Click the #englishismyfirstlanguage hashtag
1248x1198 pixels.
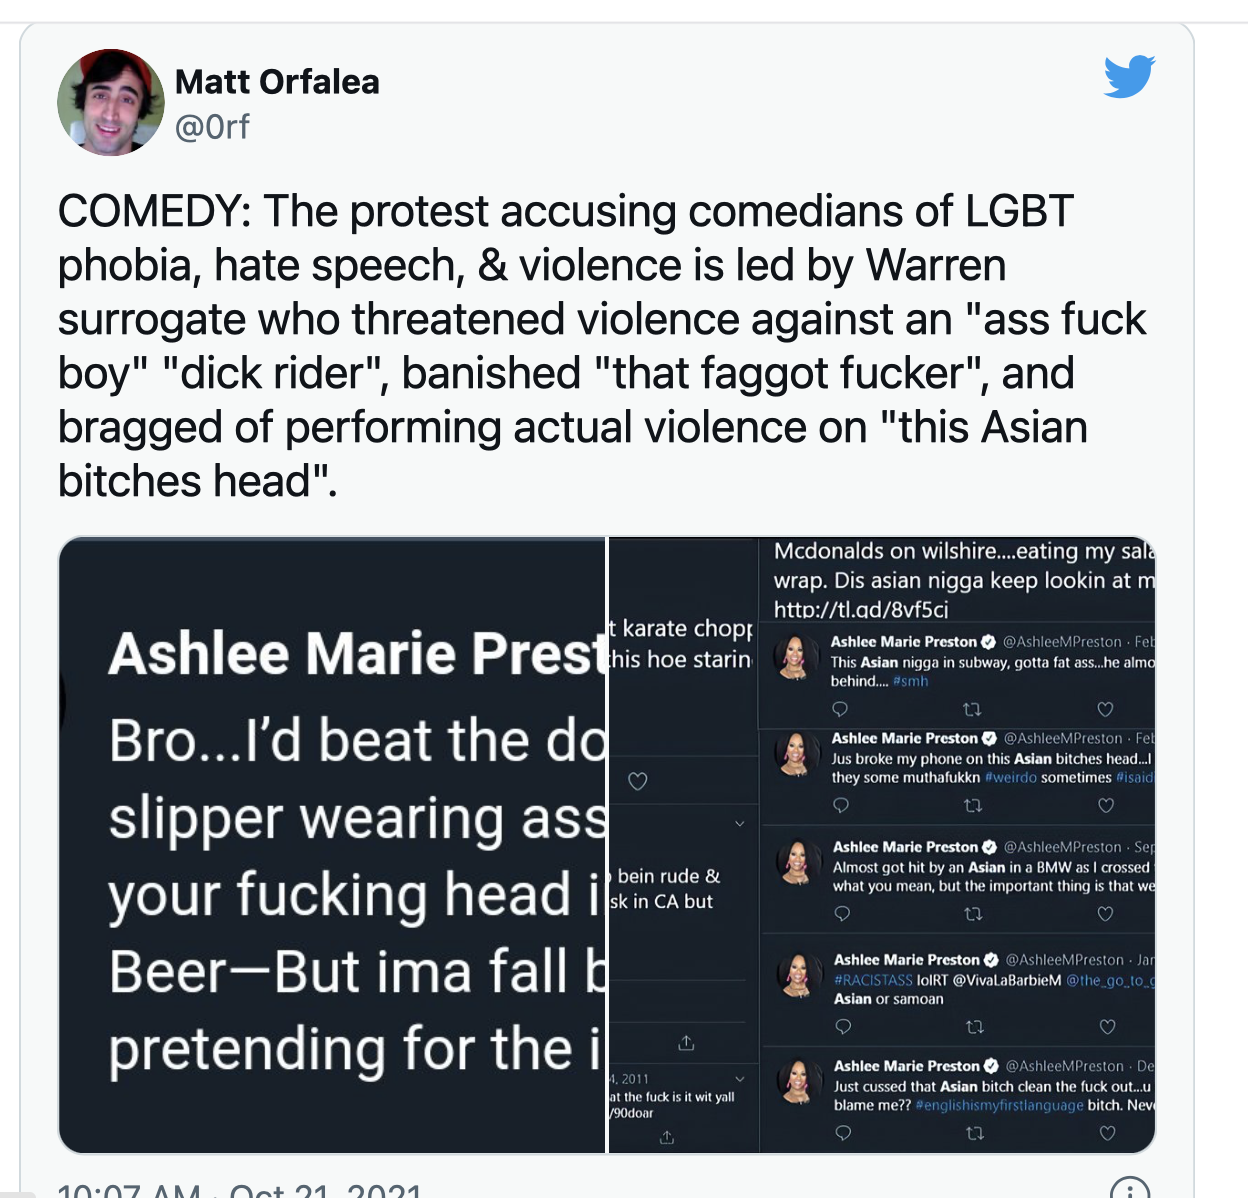tap(999, 1105)
